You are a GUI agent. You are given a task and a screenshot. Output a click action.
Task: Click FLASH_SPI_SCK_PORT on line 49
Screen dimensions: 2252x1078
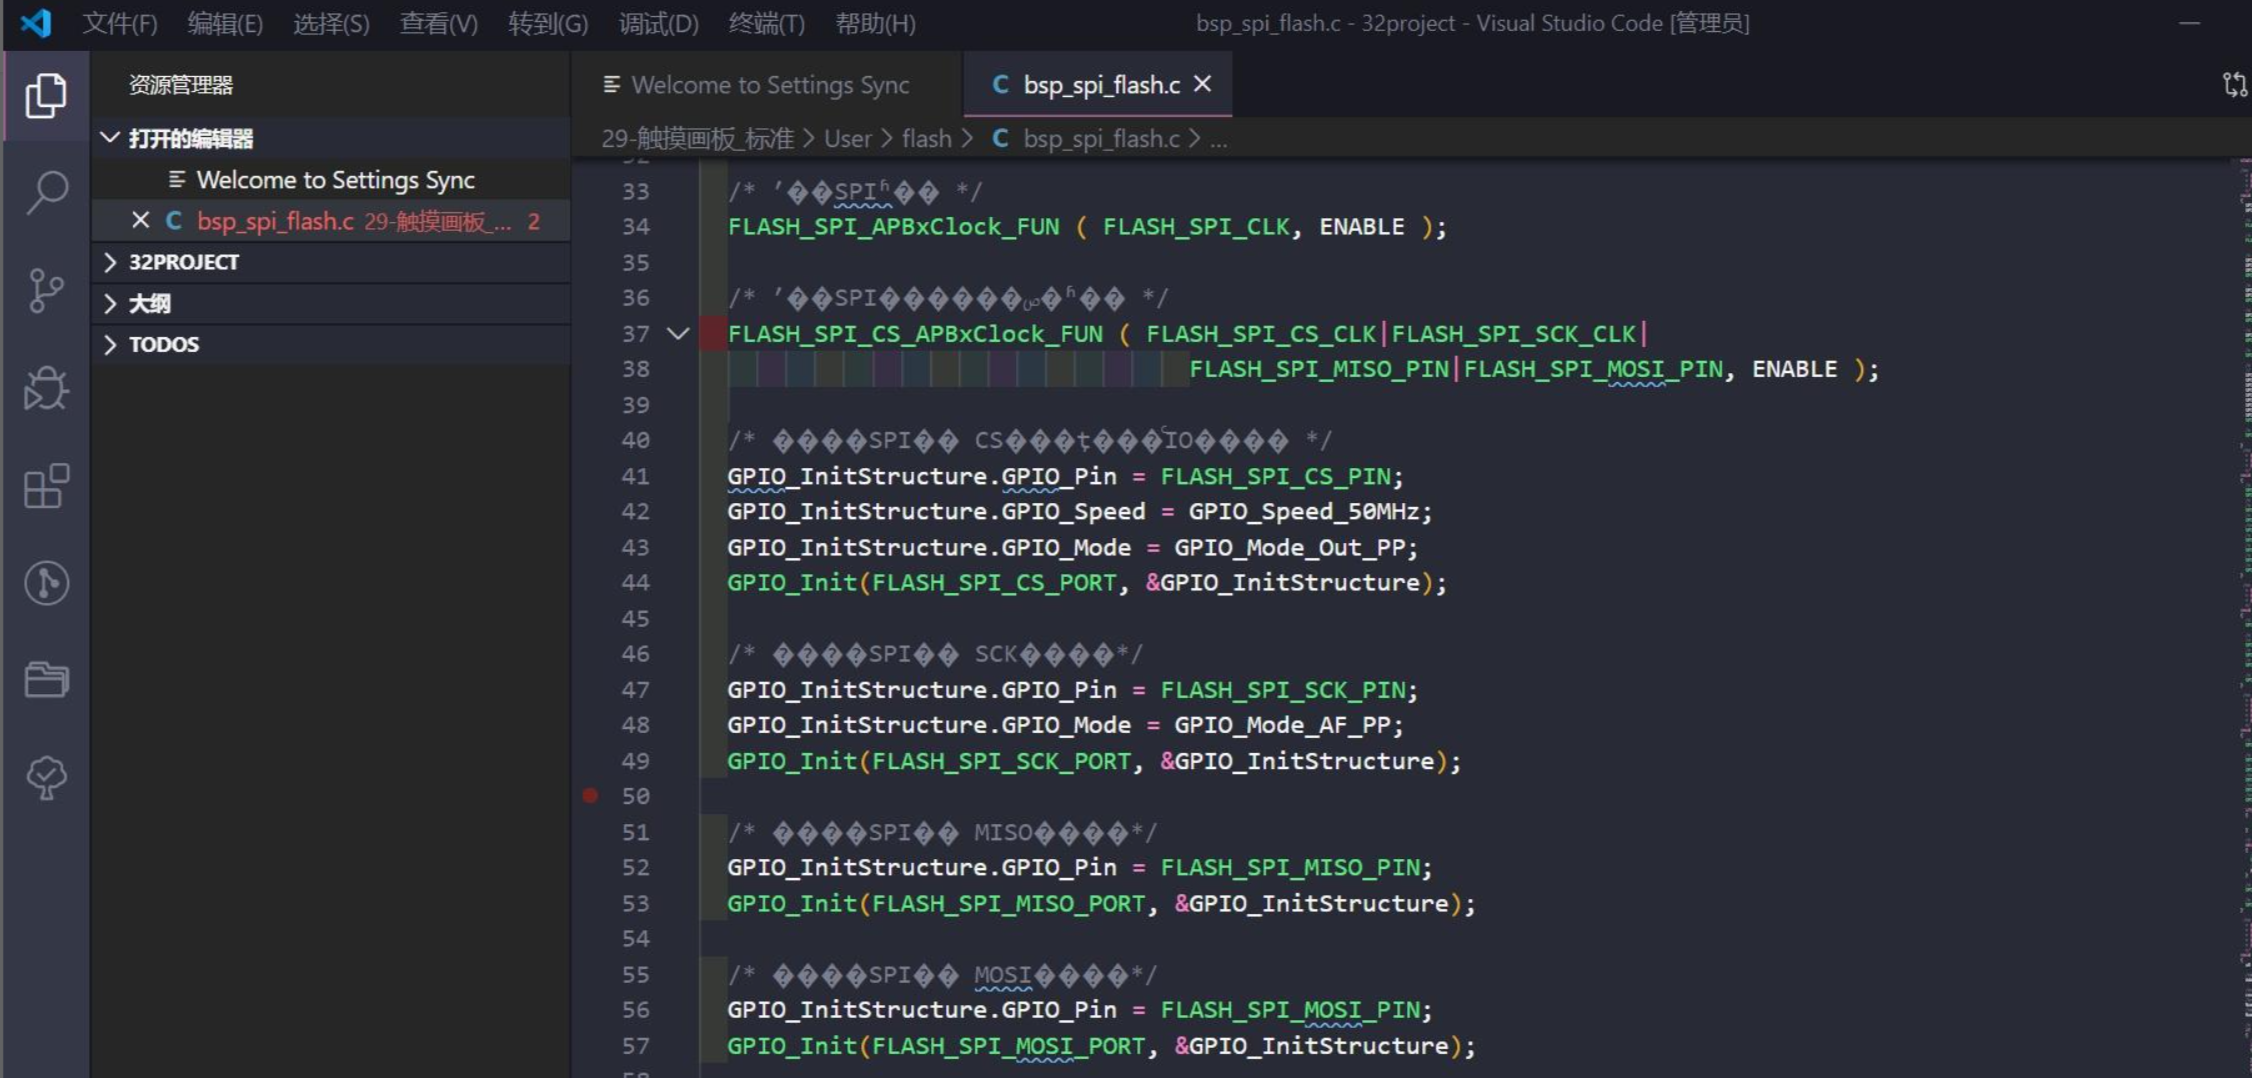coord(1000,761)
